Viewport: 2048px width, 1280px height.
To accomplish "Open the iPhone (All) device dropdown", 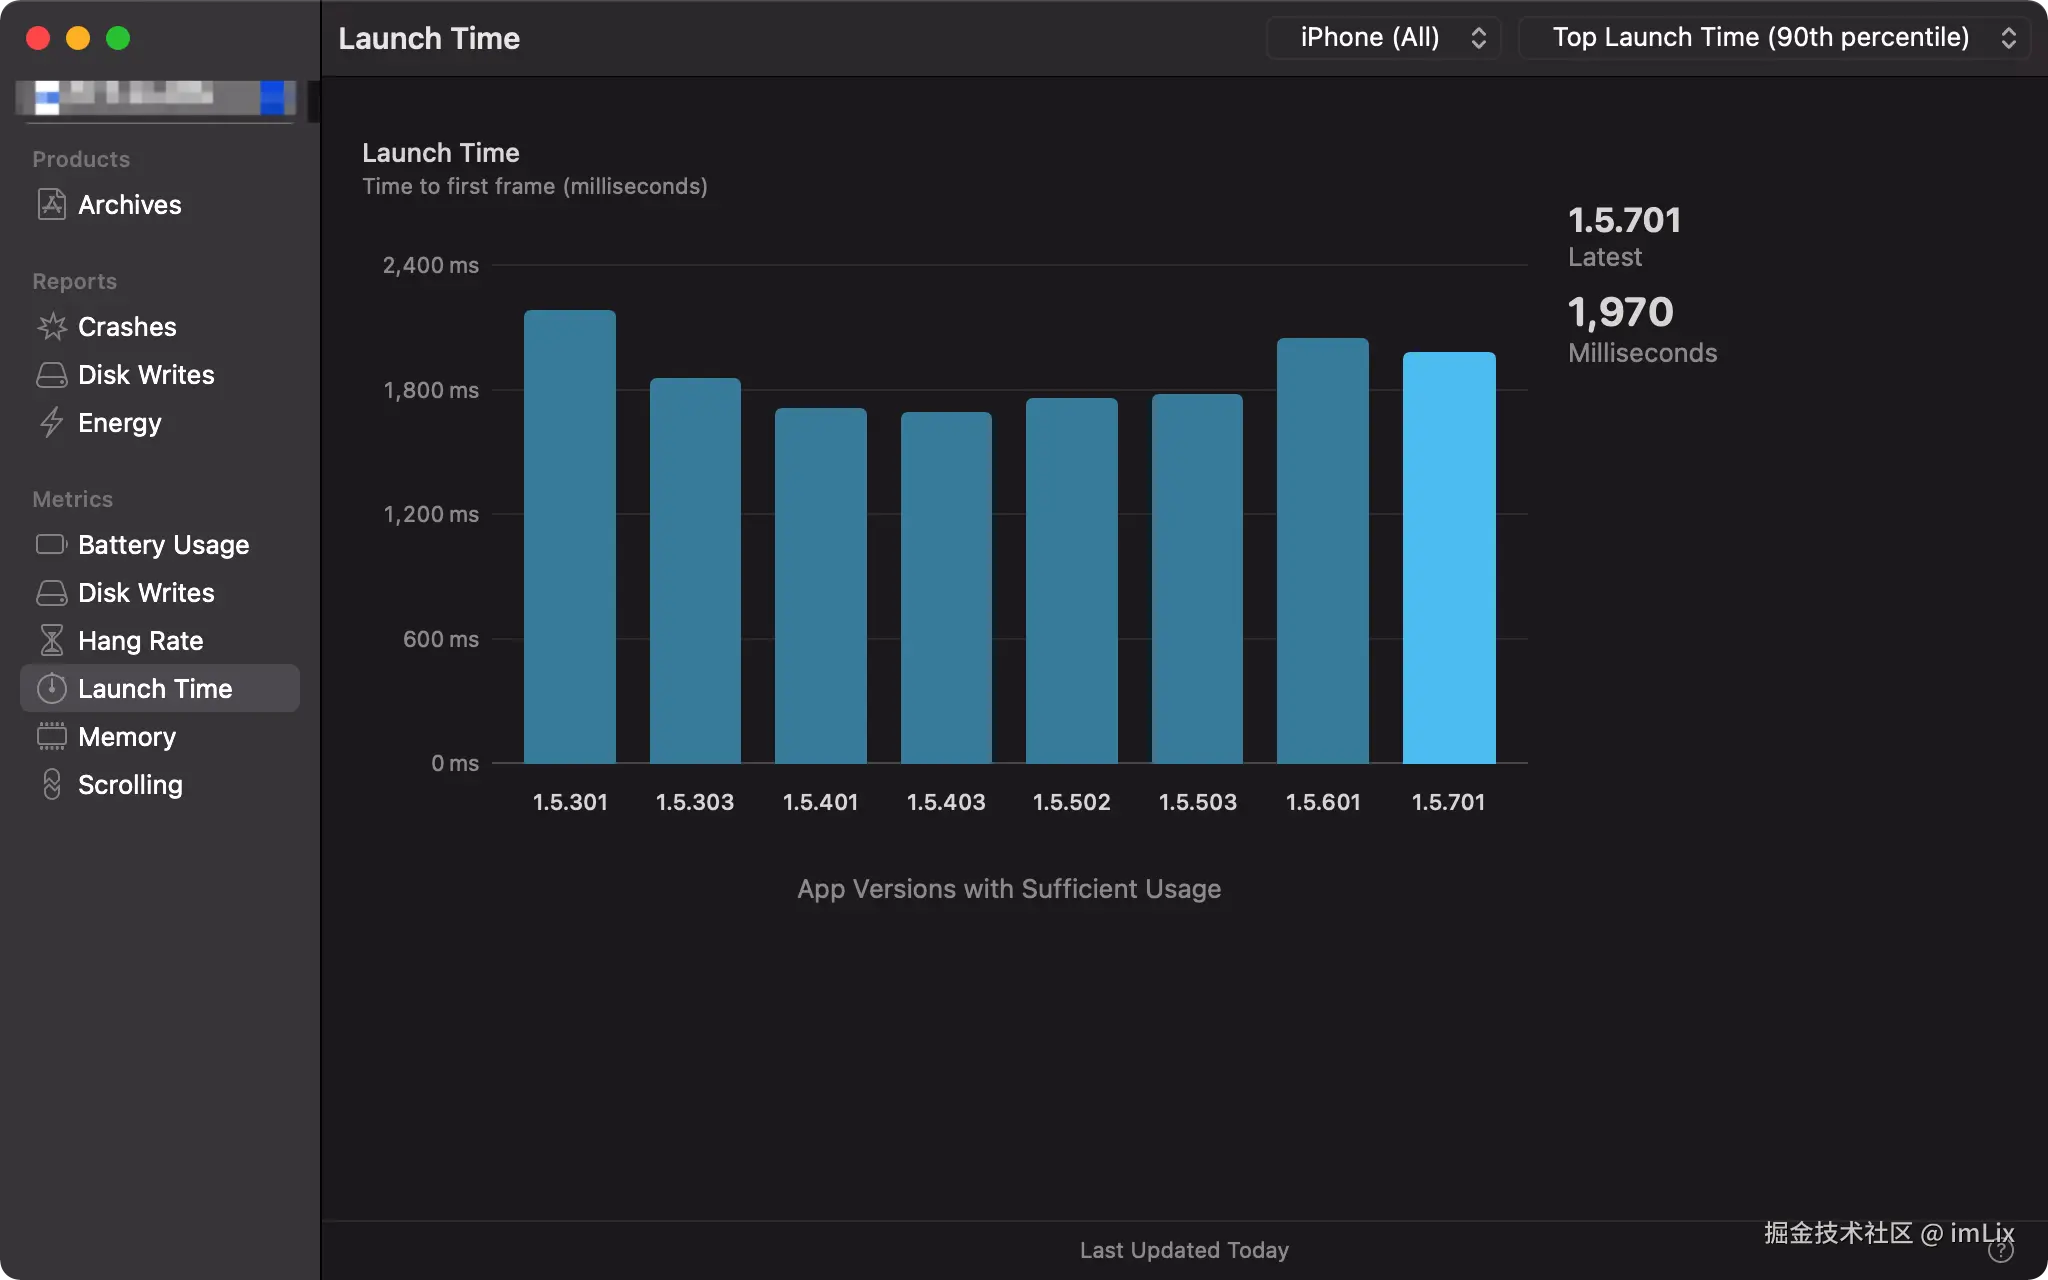I will (x=1383, y=38).
